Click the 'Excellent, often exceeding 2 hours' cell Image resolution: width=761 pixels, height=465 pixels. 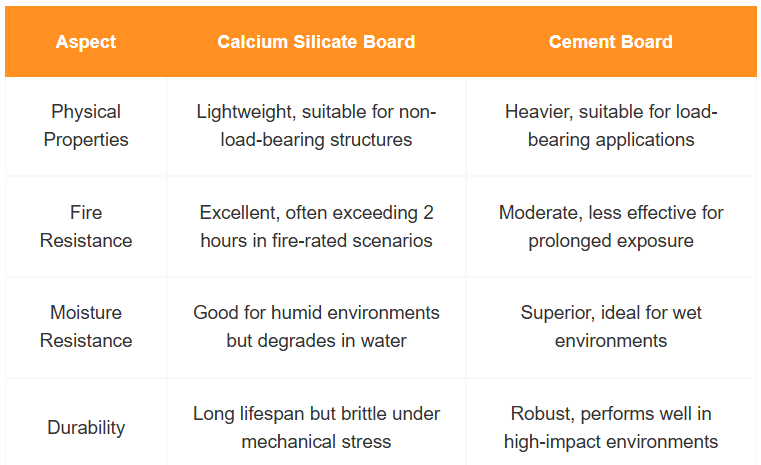tap(316, 226)
